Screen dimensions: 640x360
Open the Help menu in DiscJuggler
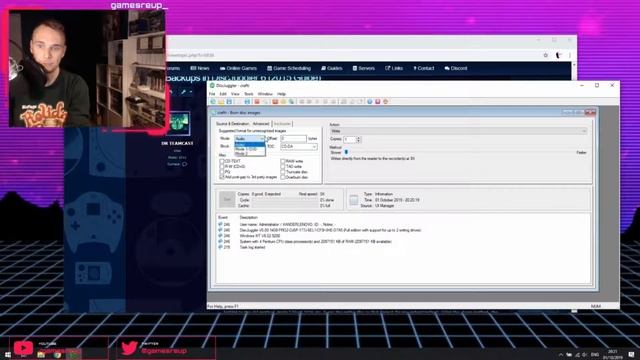282,94
